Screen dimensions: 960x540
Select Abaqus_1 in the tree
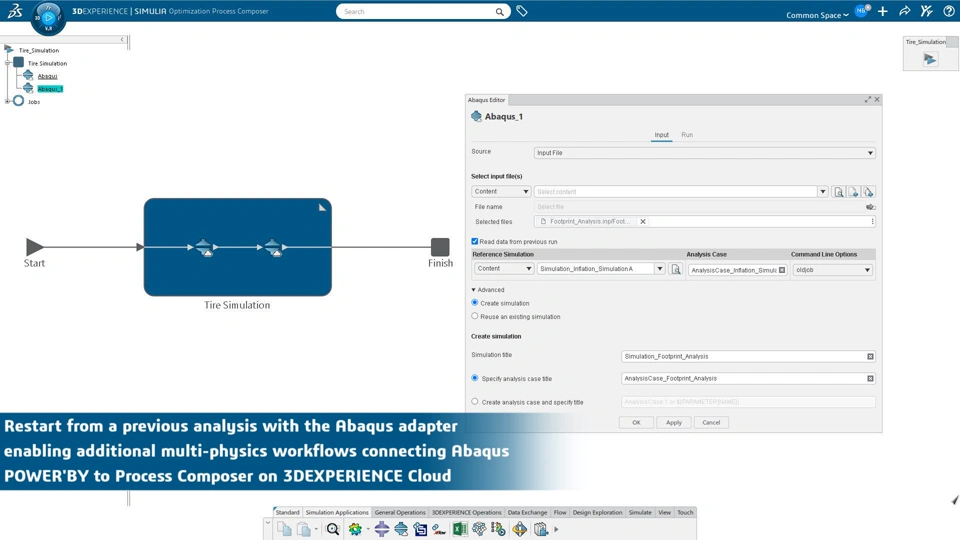tap(50, 89)
